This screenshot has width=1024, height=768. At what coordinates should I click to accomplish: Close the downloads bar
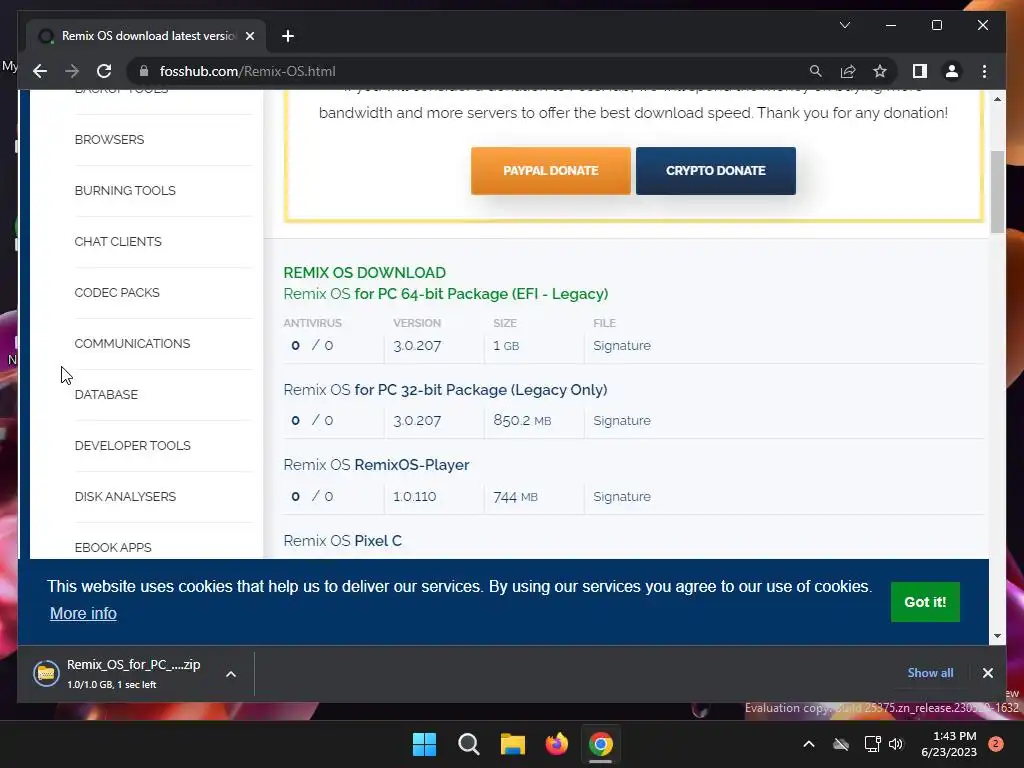[987, 673]
